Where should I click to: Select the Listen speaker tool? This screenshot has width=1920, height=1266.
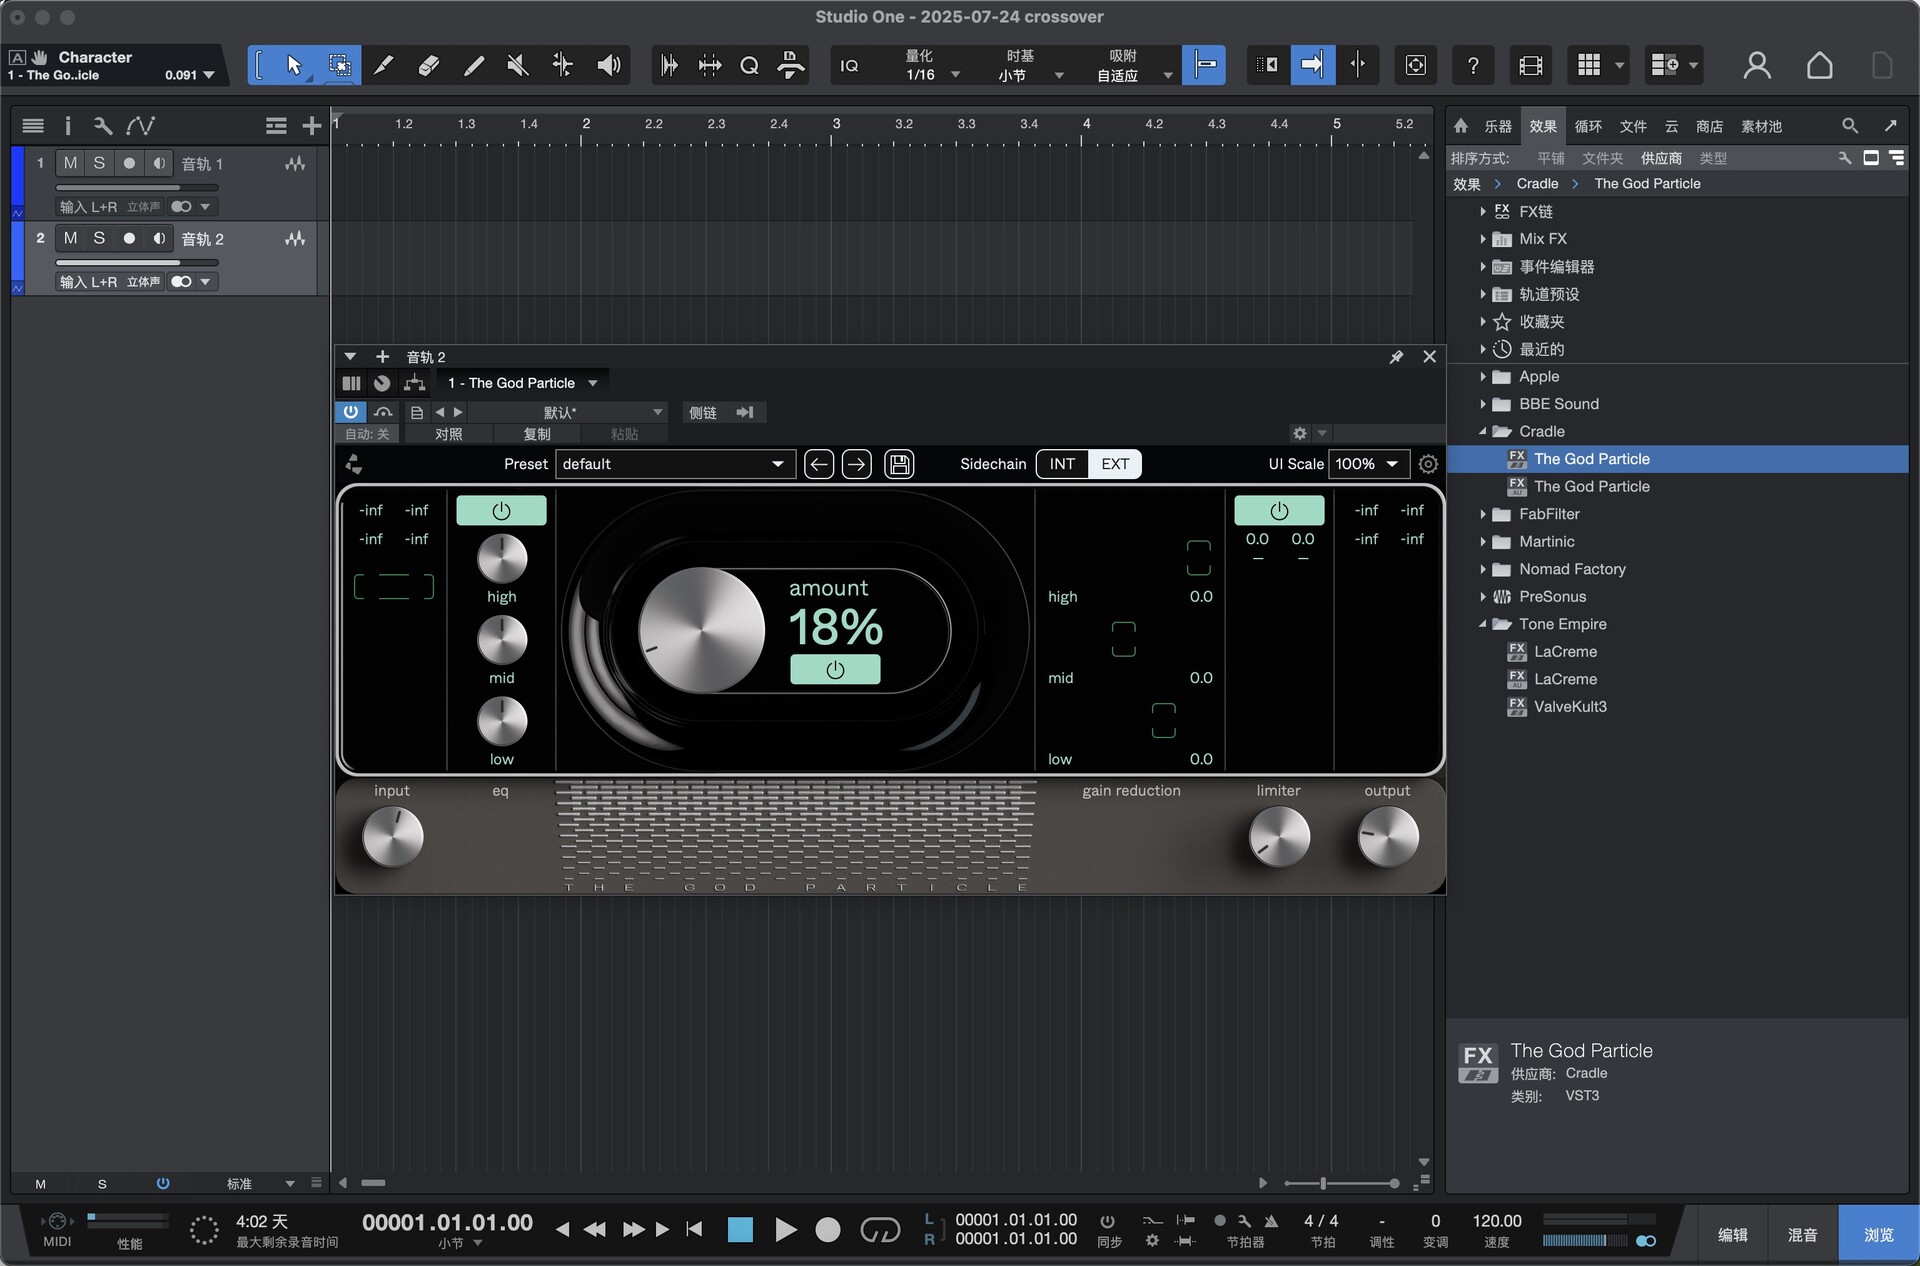coord(608,66)
